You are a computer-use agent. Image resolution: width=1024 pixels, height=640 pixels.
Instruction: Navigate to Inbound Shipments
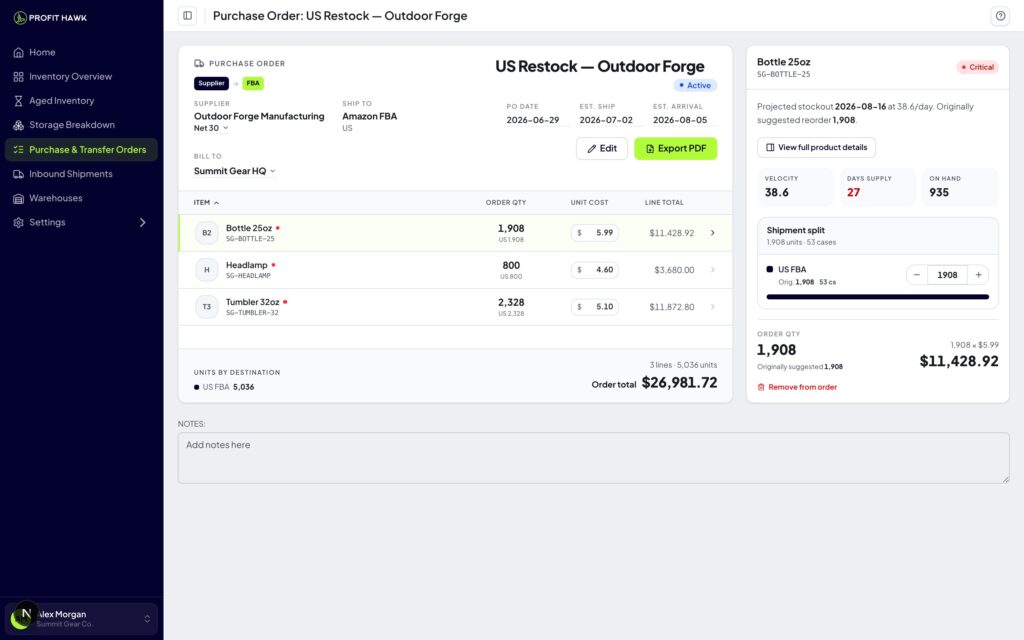(x=81, y=174)
